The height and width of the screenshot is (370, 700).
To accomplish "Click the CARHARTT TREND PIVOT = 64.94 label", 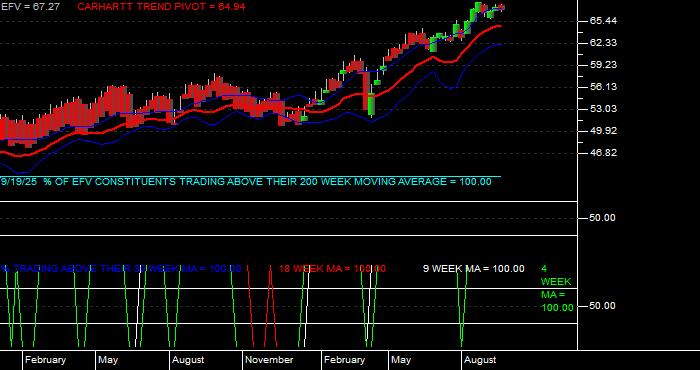I will click(x=161, y=7).
